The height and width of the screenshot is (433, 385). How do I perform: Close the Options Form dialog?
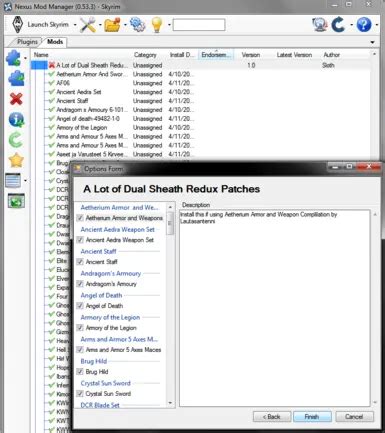pyautogui.click(x=369, y=166)
